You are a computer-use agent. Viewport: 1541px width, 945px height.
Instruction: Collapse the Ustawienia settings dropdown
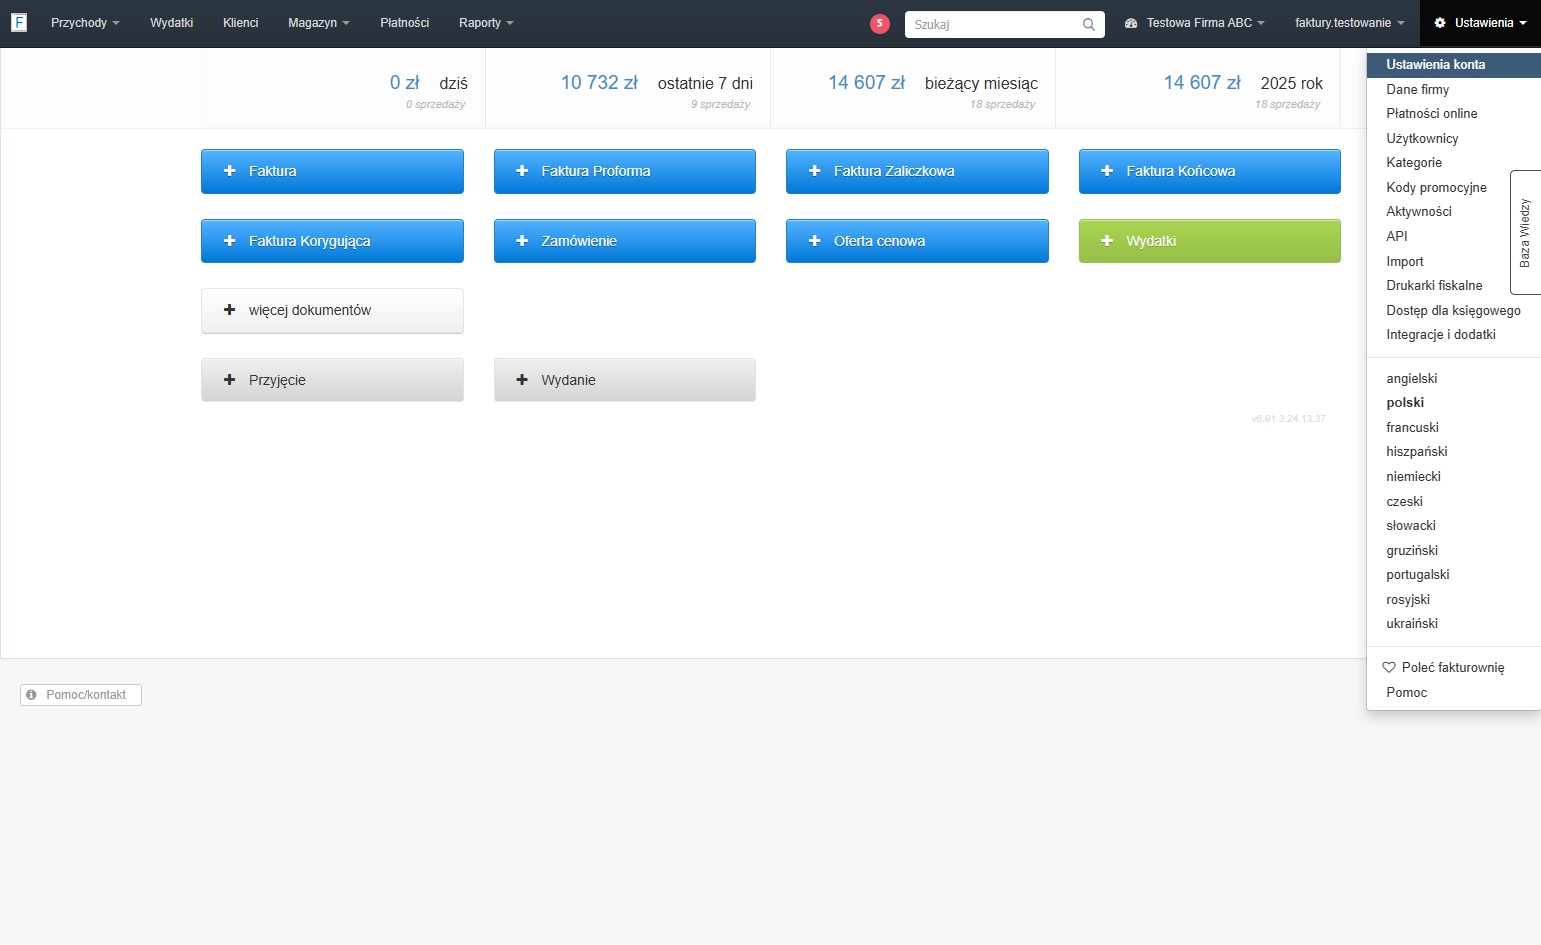pos(1480,23)
